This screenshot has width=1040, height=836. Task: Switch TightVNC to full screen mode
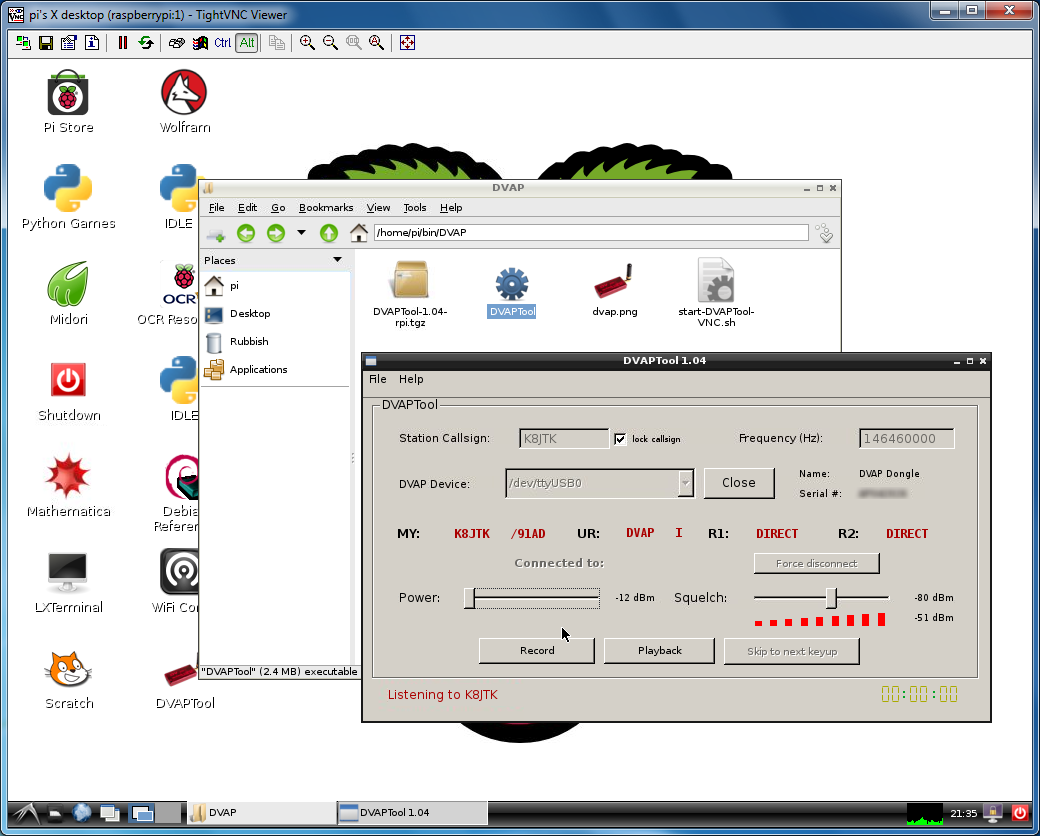tap(407, 43)
